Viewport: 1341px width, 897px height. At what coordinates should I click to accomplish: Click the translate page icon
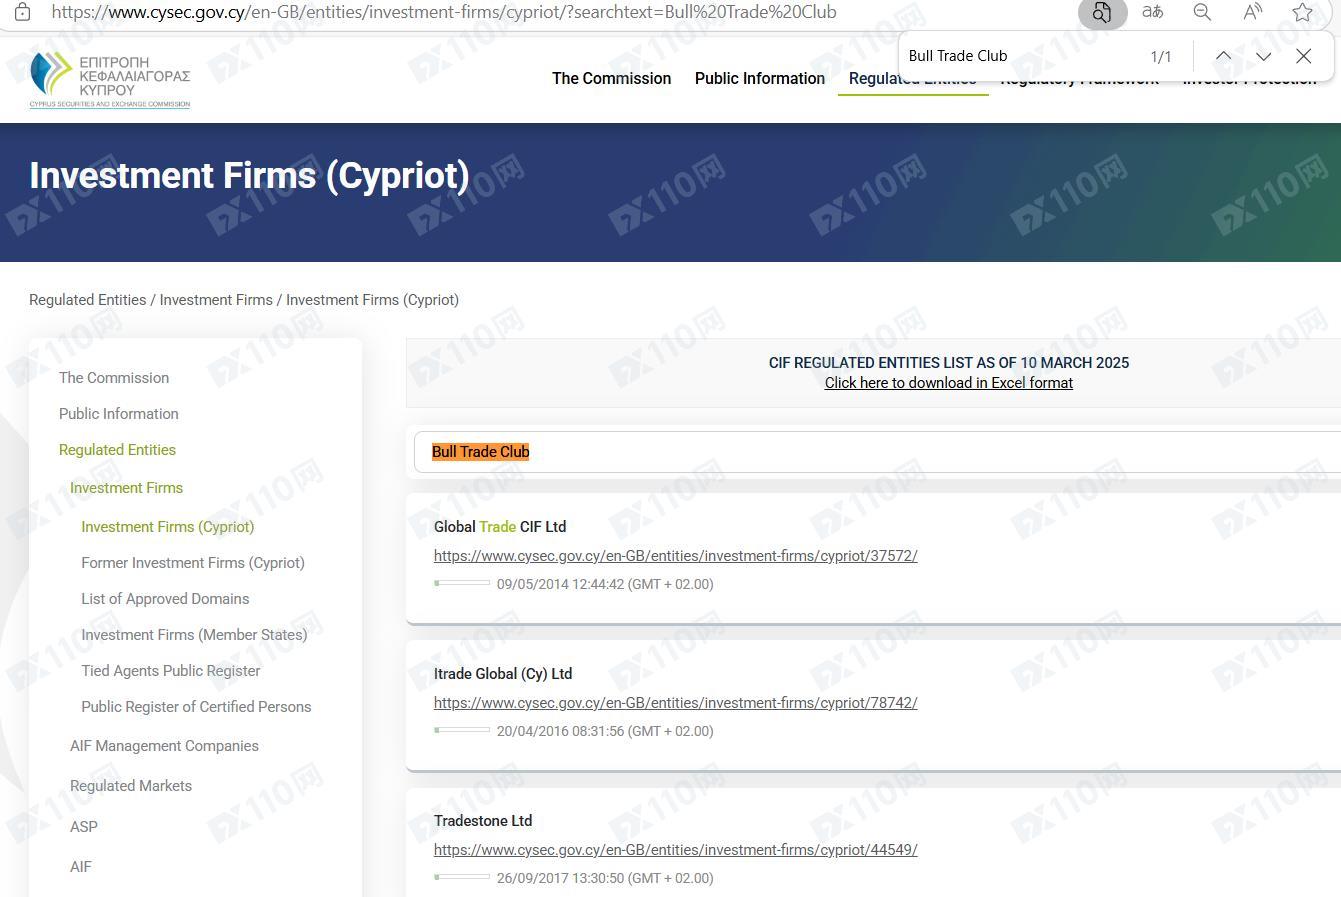click(1152, 12)
